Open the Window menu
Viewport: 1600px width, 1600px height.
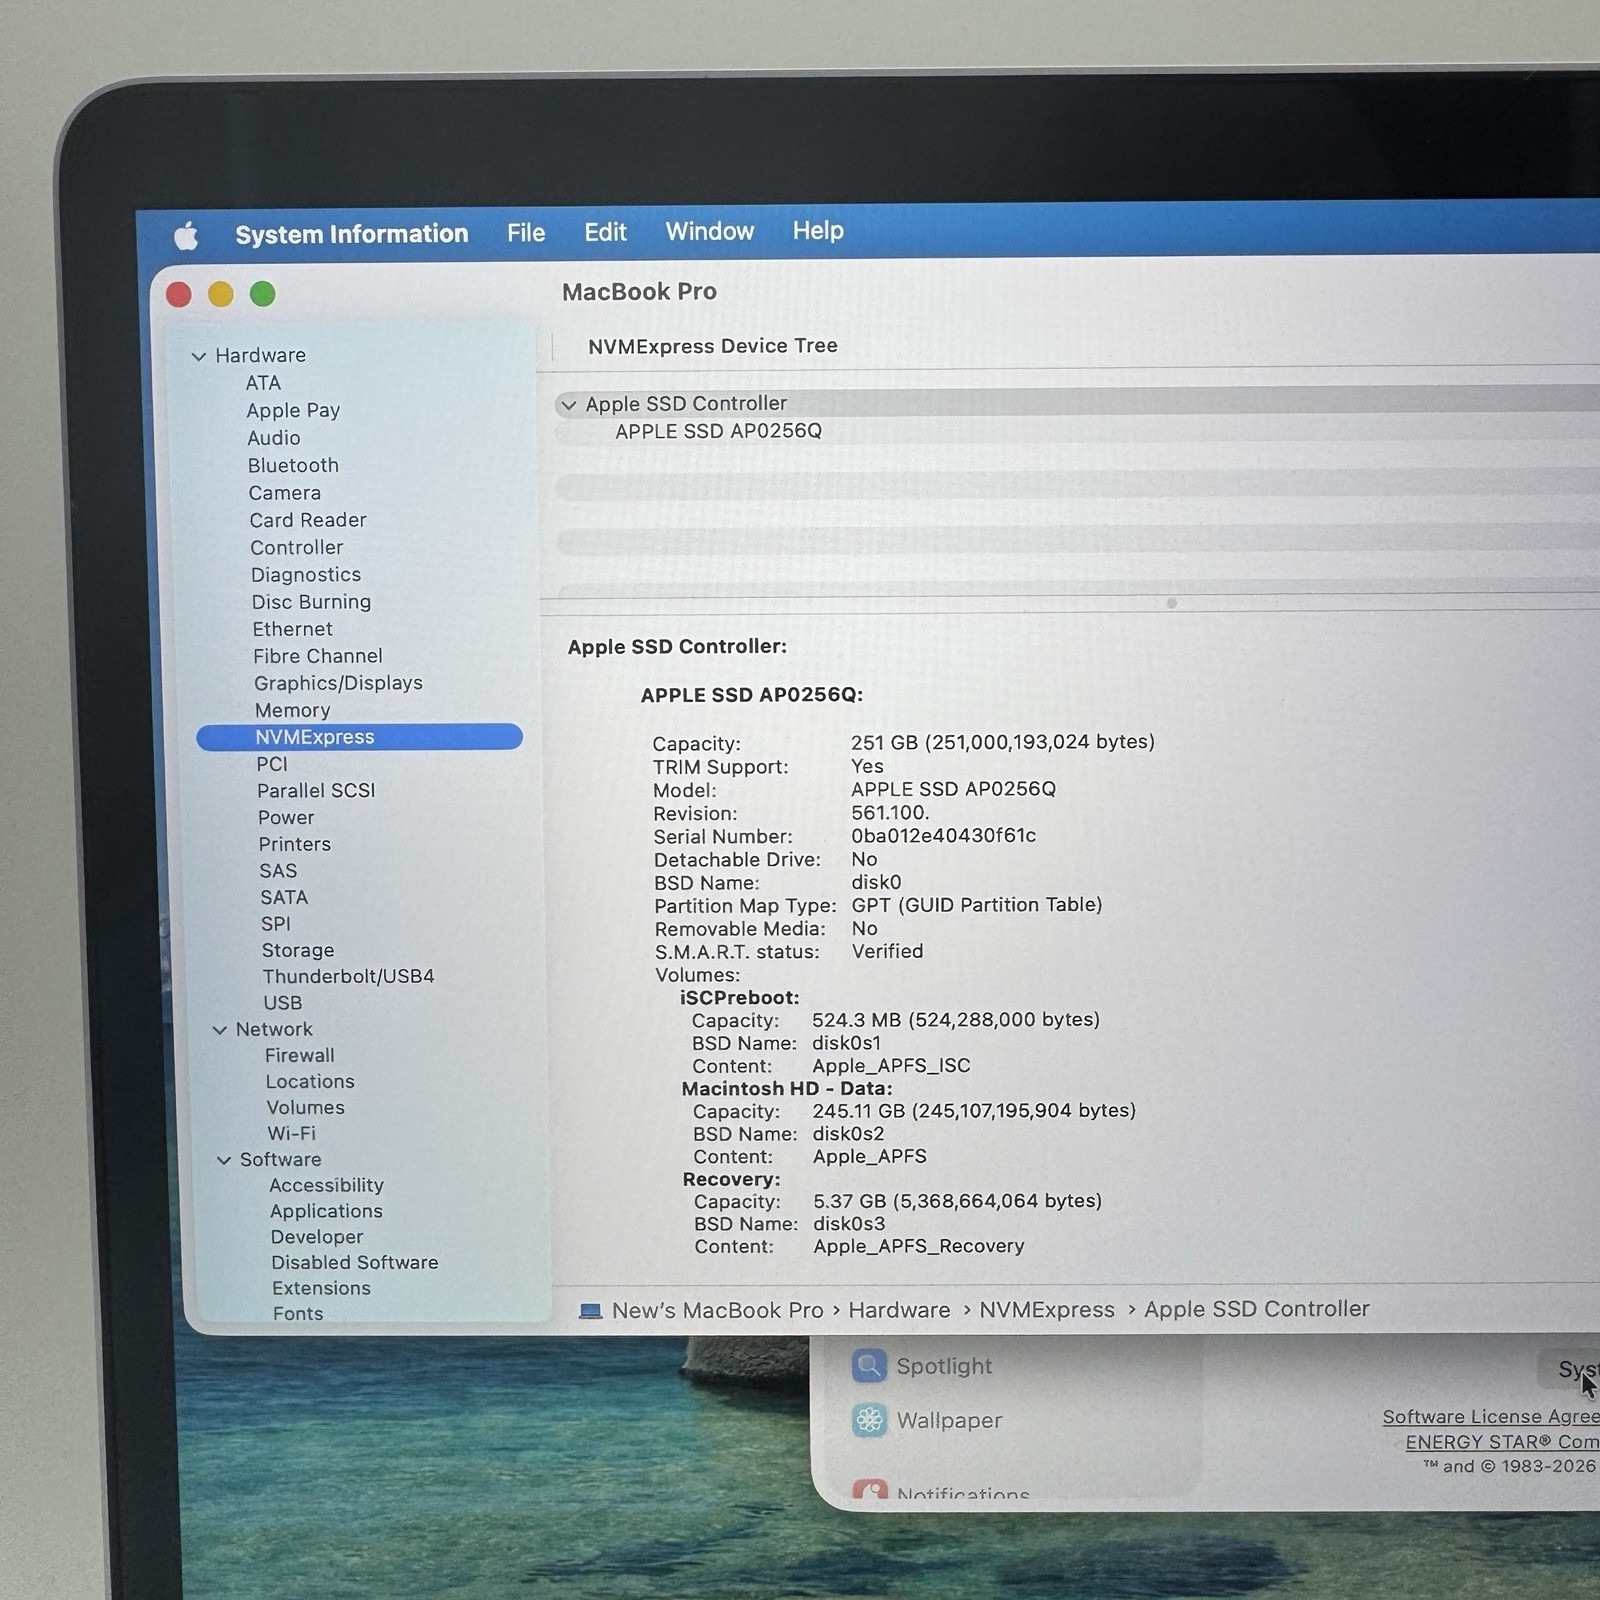[x=710, y=231]
